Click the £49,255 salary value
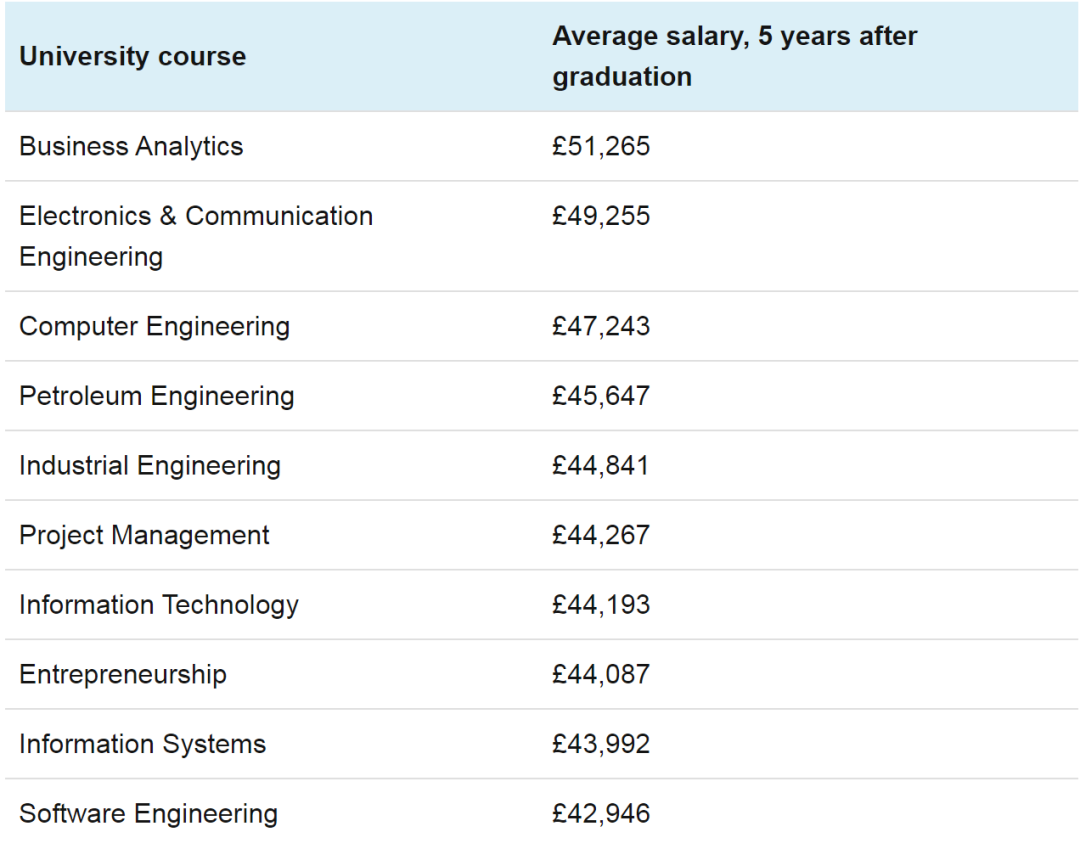Screen dimensions: 1080x849 pyautogui.click(x=601, y=216)
